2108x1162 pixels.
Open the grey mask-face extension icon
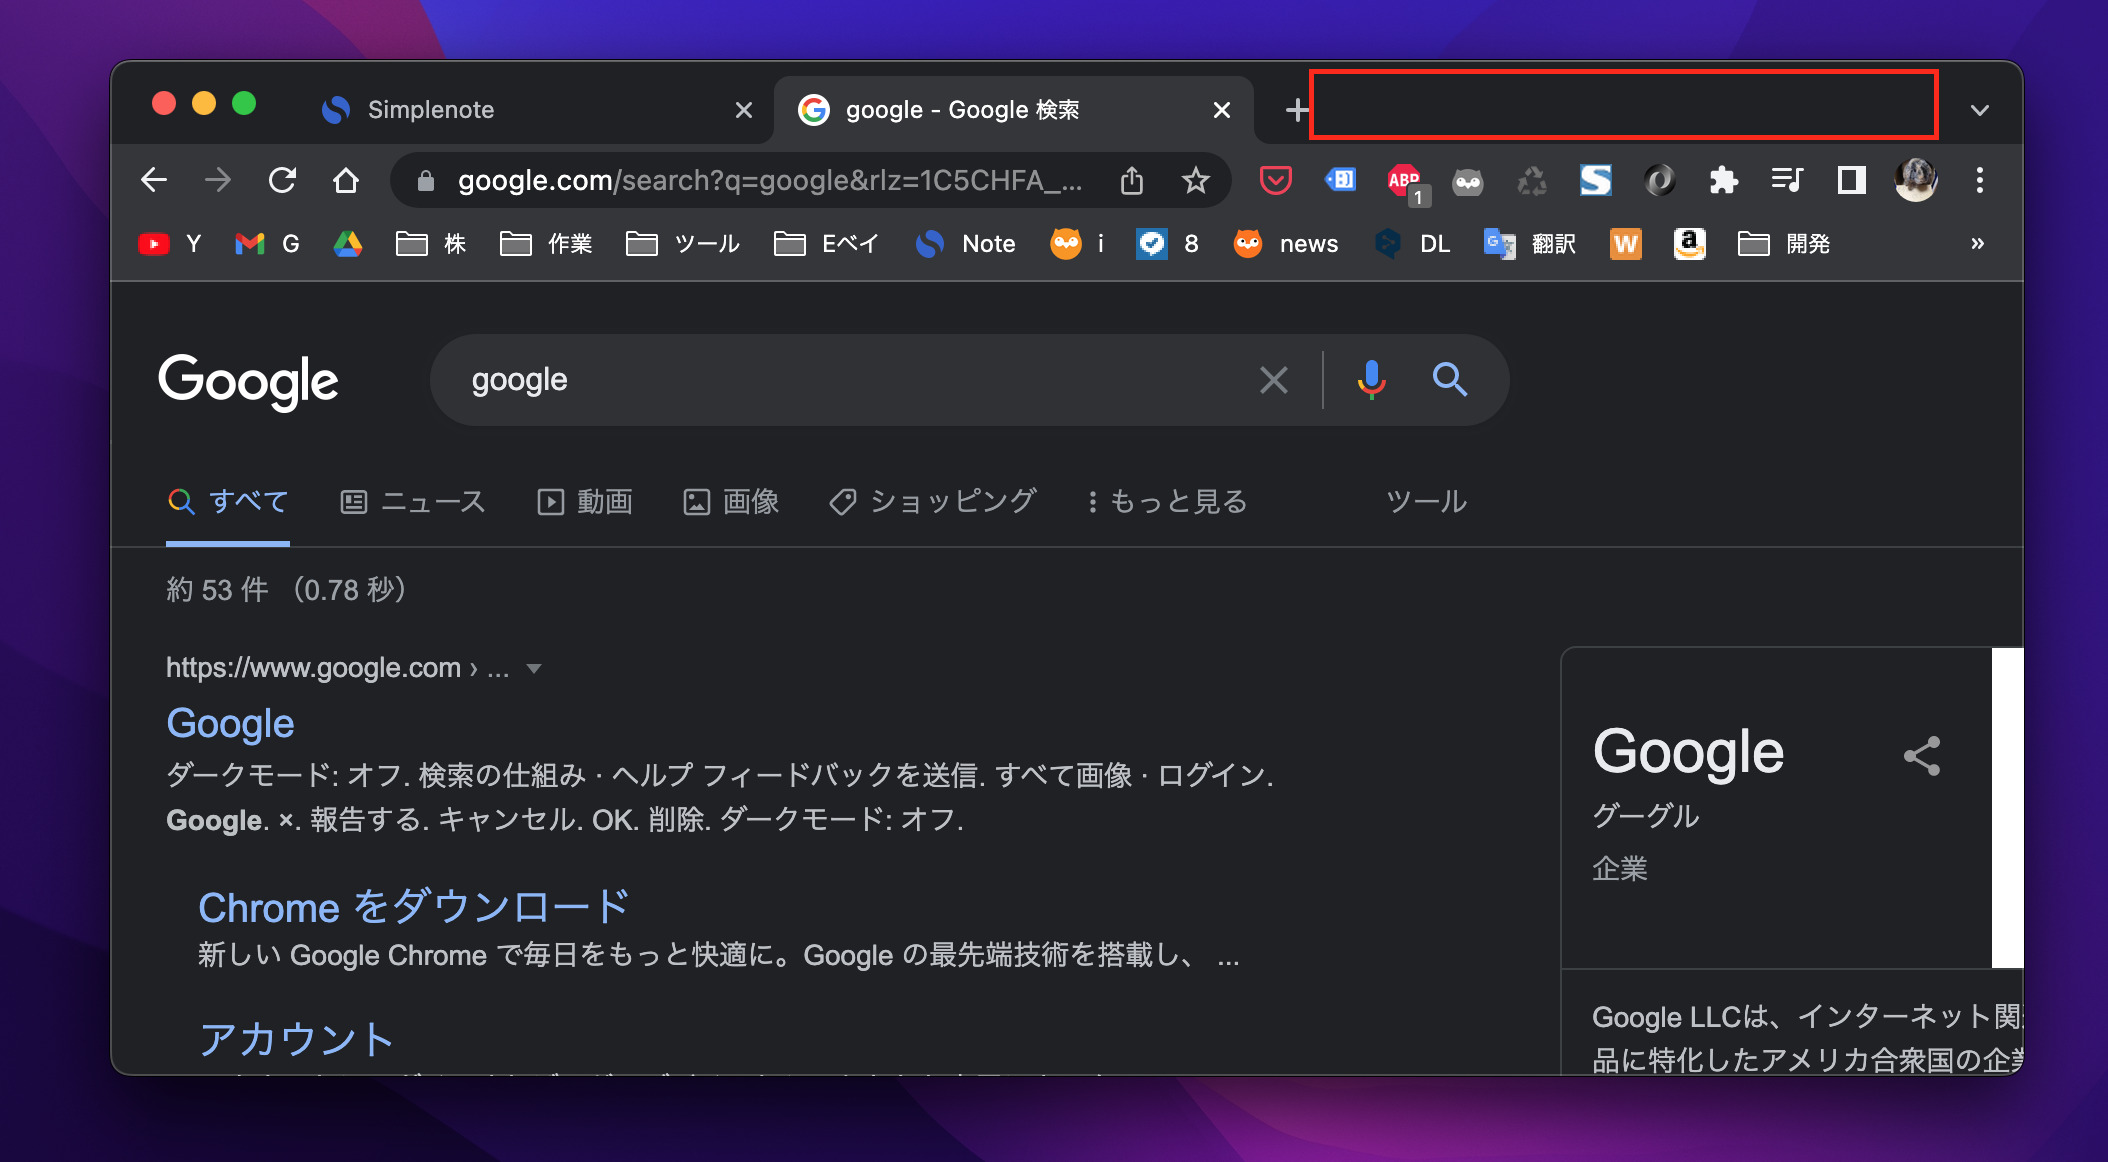coord(1468,181)
